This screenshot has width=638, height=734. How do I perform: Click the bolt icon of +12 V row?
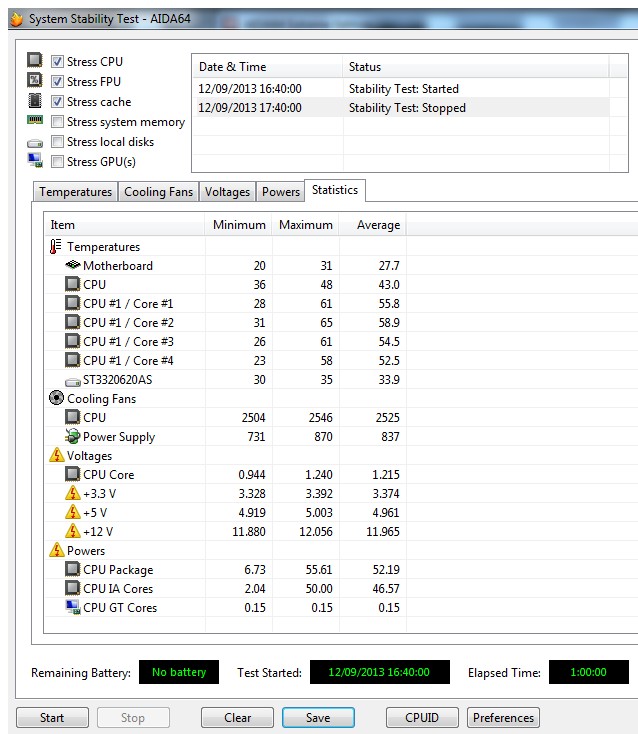pos(73,531)
